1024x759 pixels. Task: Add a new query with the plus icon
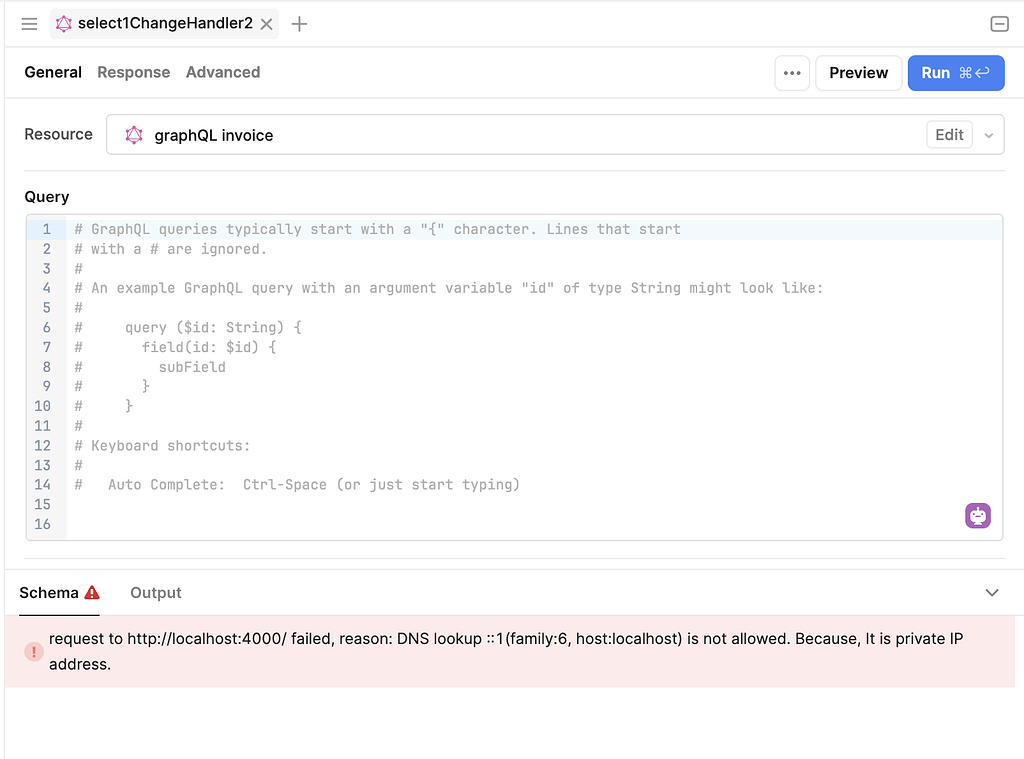coord(298,23)
